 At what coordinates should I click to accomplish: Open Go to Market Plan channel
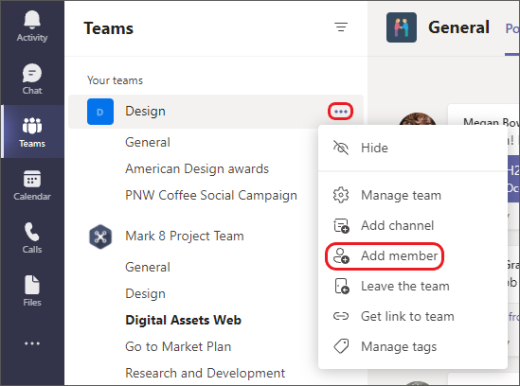point(178,347)
